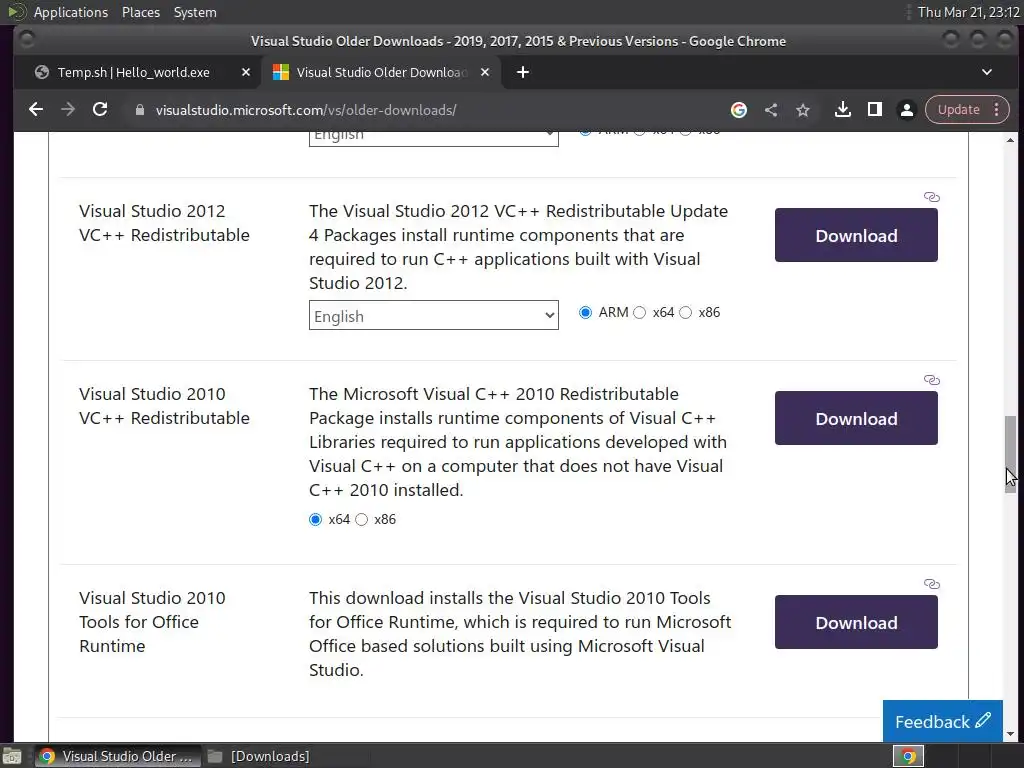Open English language dropdown for VS 2012 Redistributable
Image resolution: width=1024 pixels, height=768 pixels.
[434, 315]
